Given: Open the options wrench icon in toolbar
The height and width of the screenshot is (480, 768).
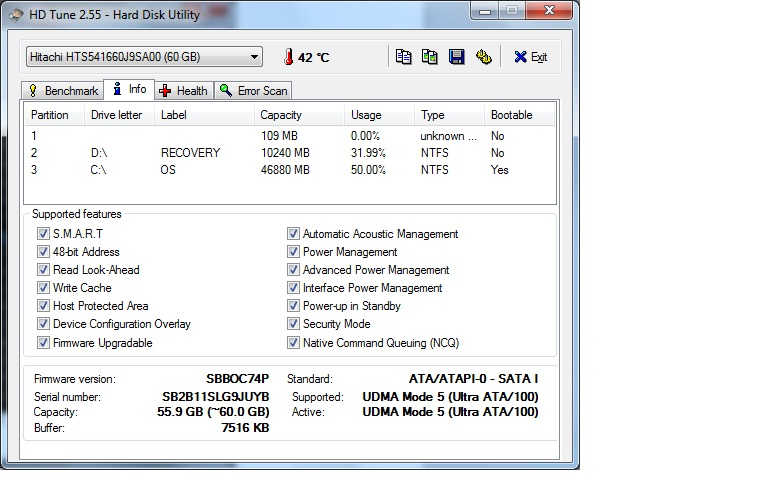Looking at the screenshot, I should click(x=484, y=57).
